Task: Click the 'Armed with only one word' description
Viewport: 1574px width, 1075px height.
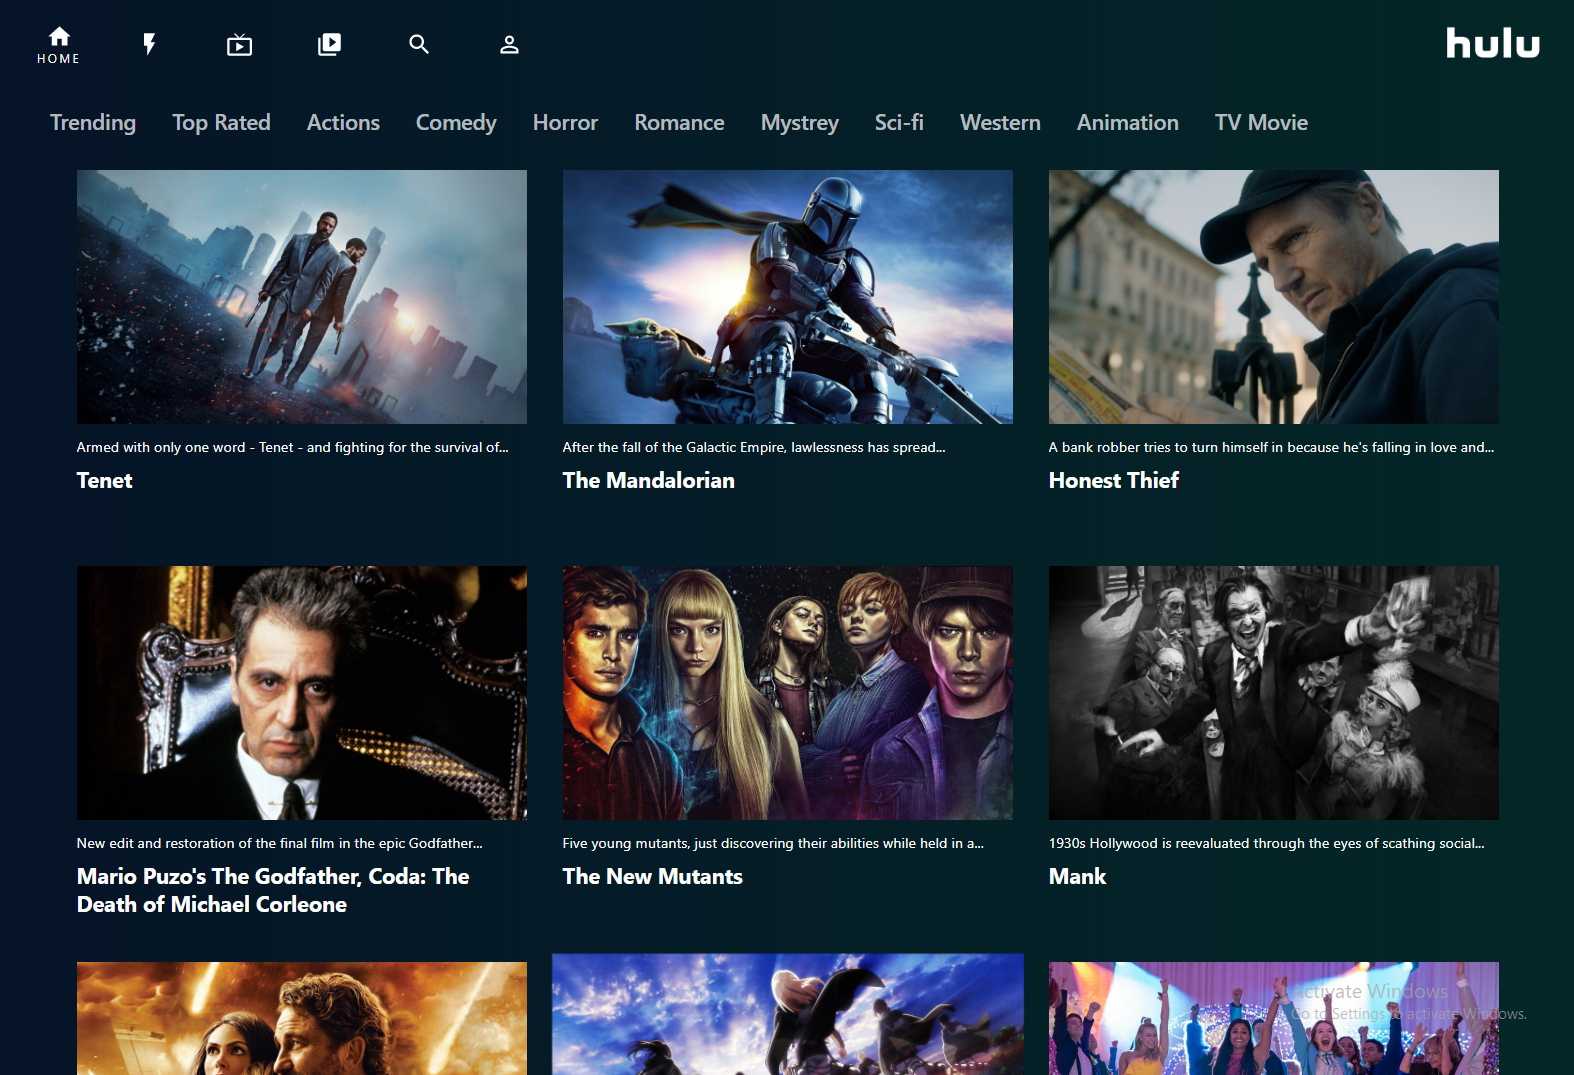Action: tap(293, 447)
